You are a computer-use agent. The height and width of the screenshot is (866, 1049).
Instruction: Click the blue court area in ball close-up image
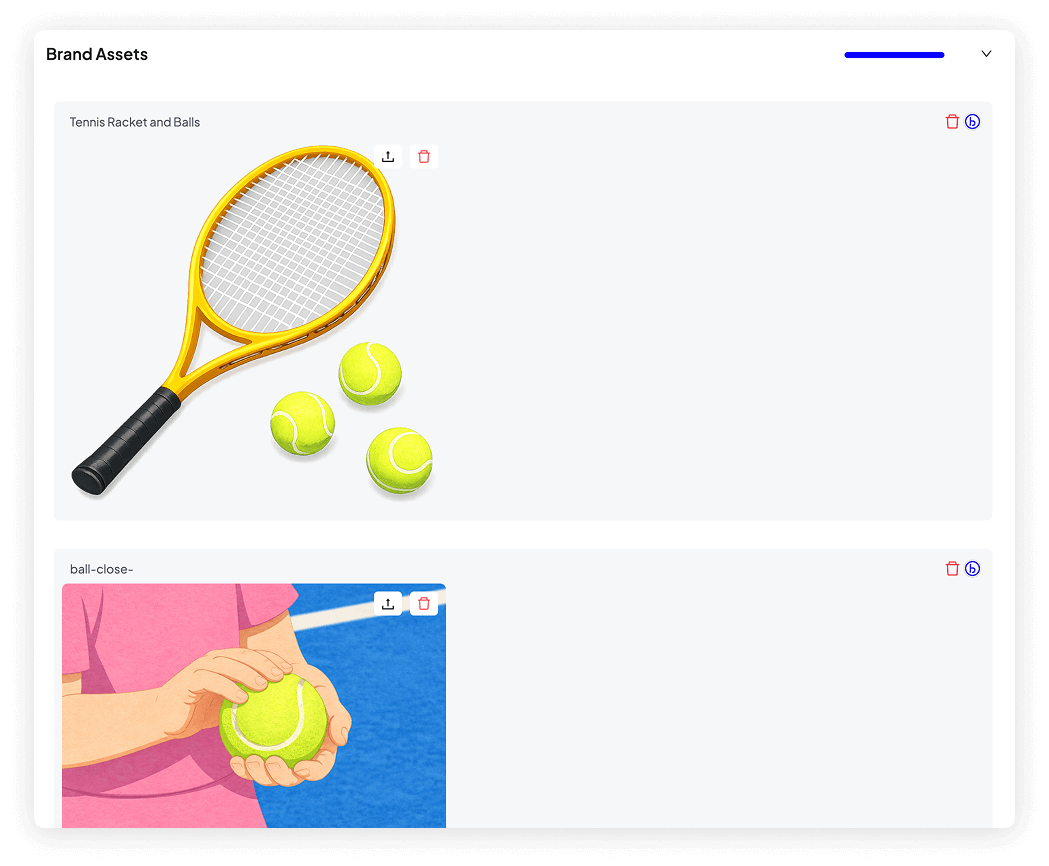[395, 723]
